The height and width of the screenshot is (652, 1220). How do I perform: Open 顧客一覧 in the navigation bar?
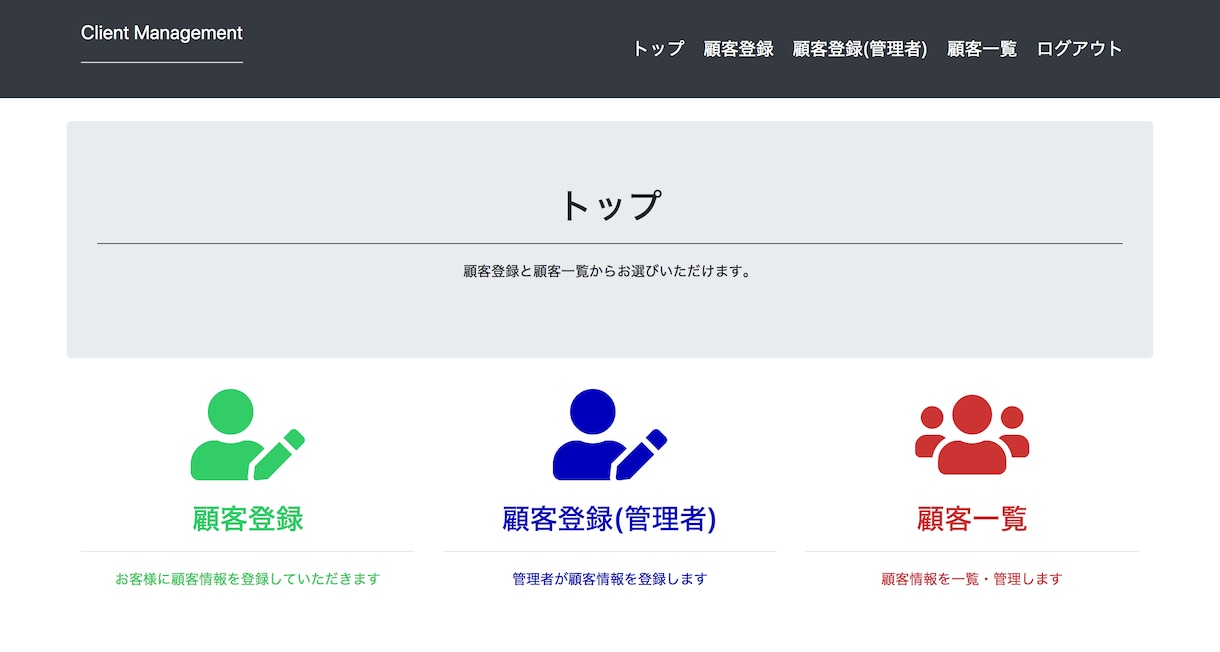(982, 49)
